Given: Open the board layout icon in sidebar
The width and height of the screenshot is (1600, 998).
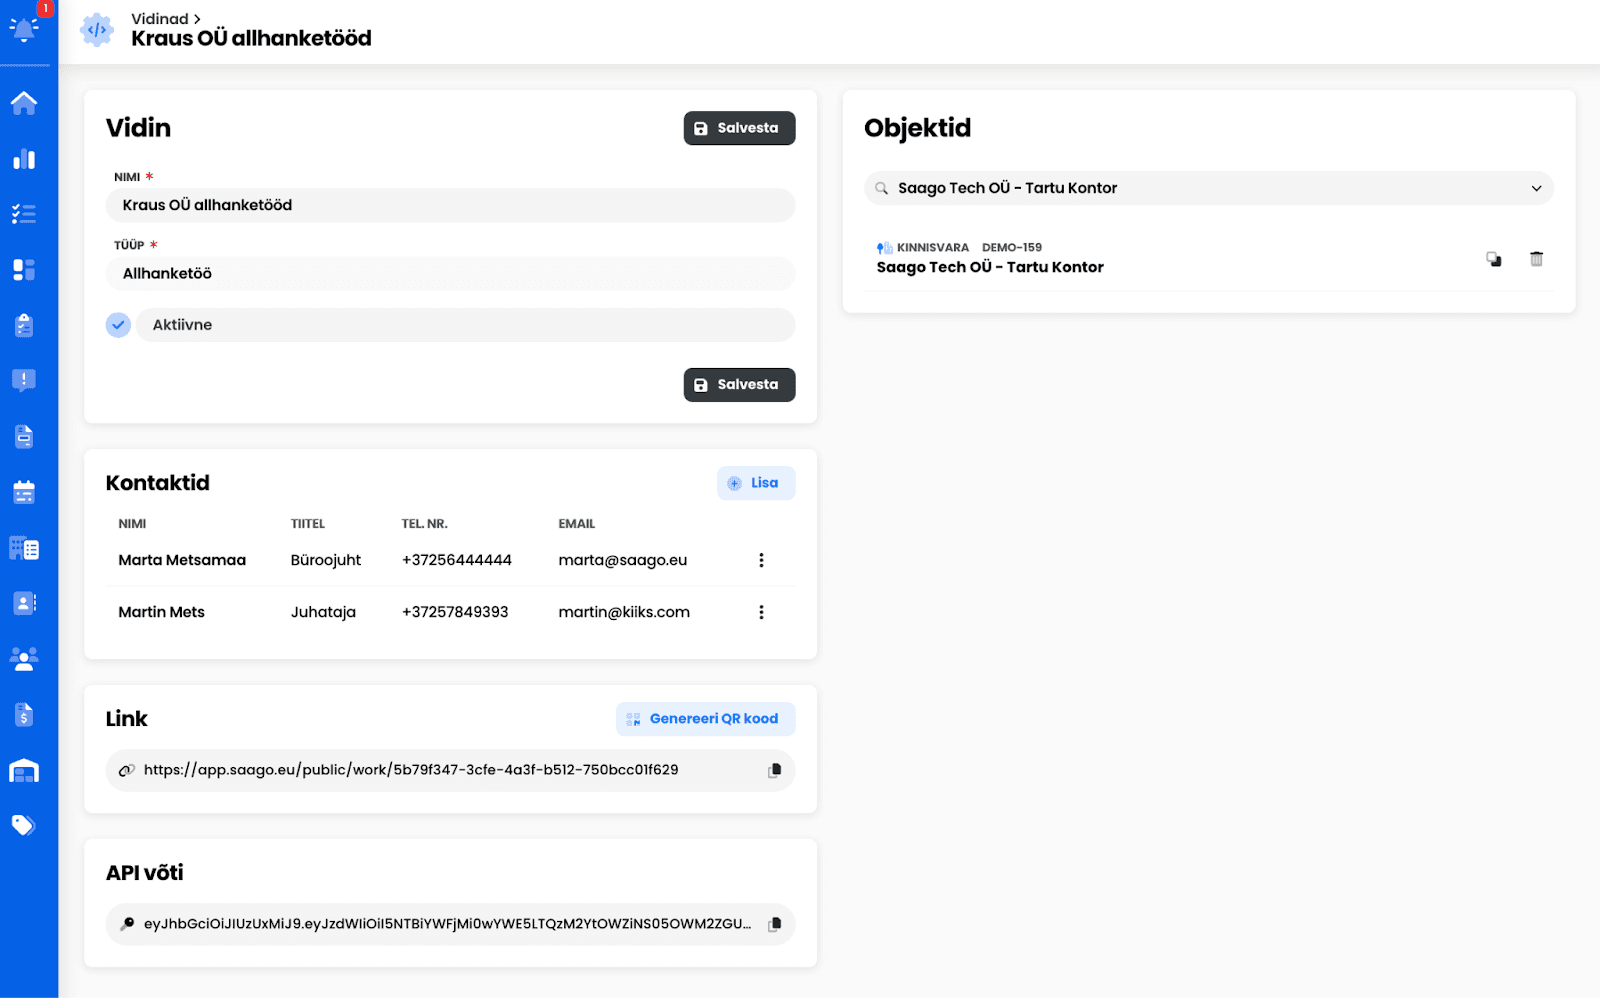Looking at the screenshot, I should 24,270.
